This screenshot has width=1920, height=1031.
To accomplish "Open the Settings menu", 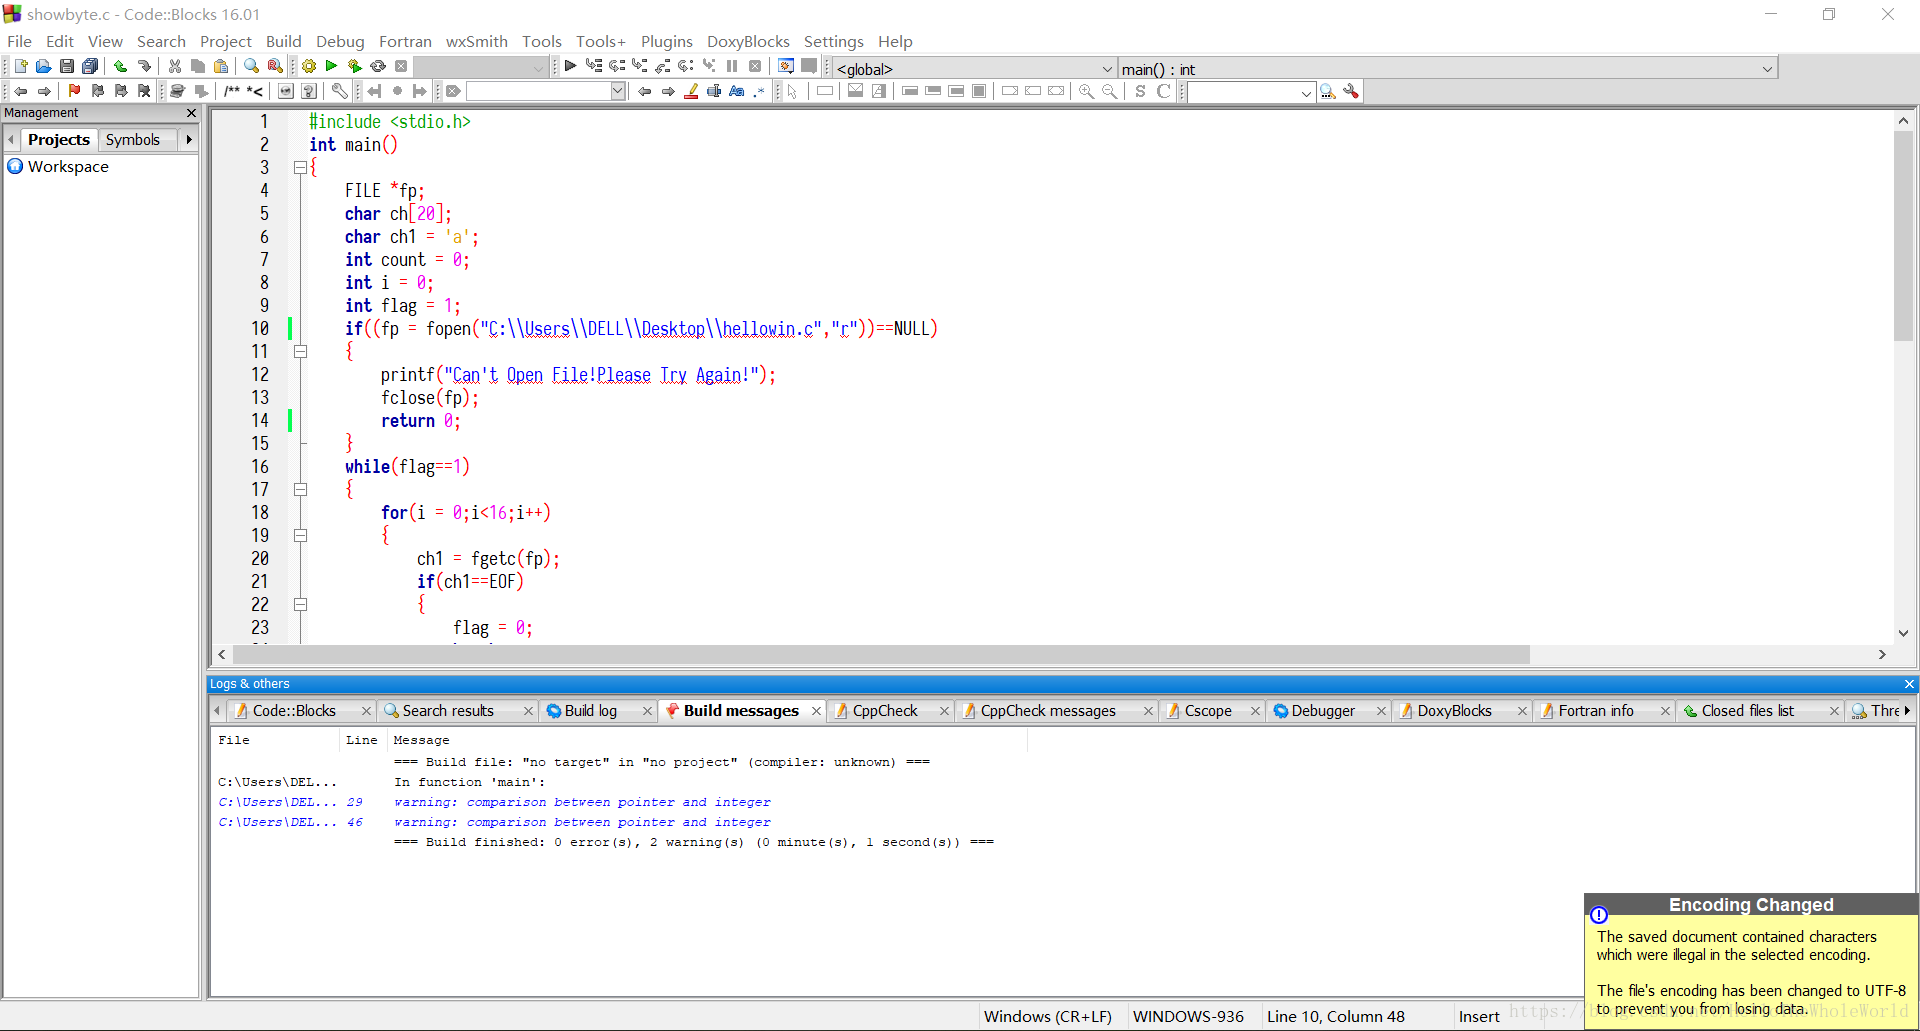I will (x=833, y=41).
